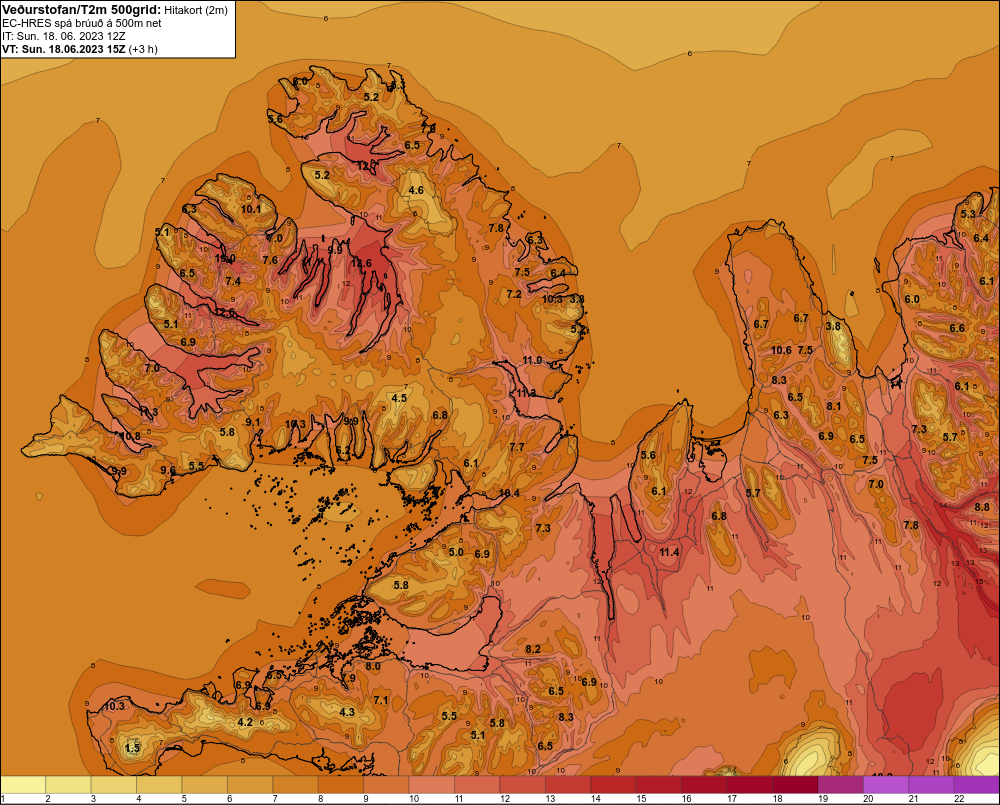The image size is (1000, 805).
Task: Click the '10.8' temperature label
Action: click(131, 436)
